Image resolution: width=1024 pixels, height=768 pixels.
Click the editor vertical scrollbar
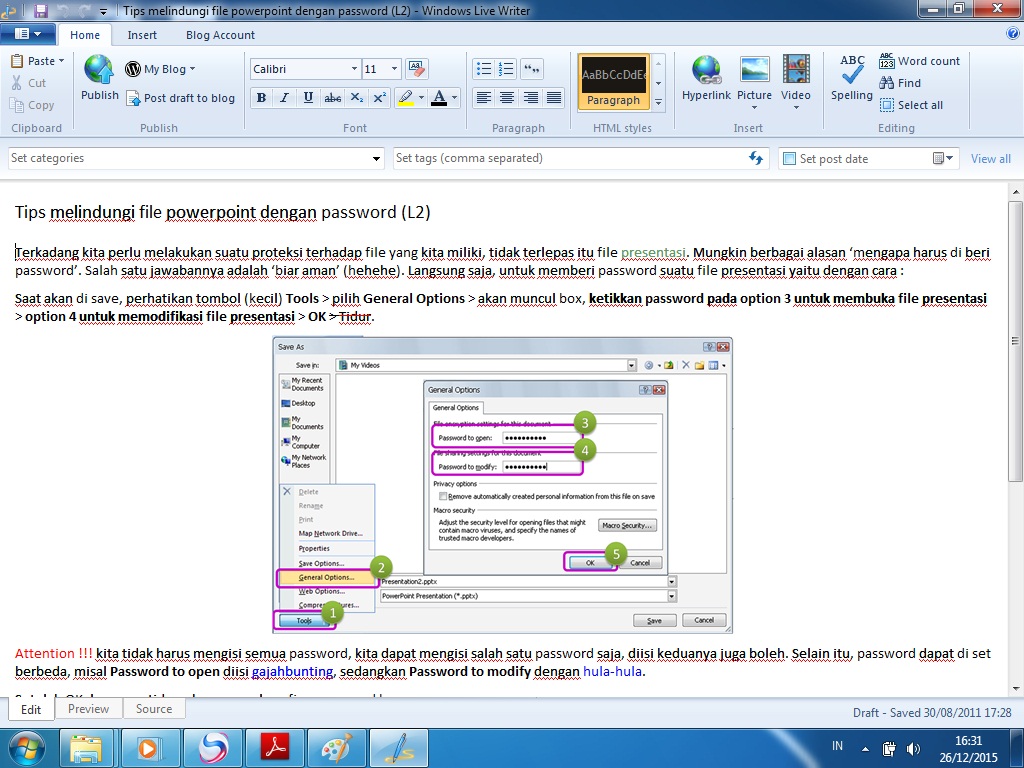1015,341
